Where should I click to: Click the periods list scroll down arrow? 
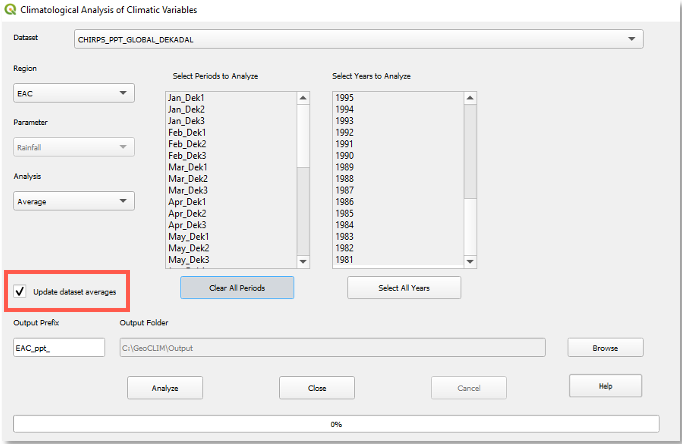(304, 261)
